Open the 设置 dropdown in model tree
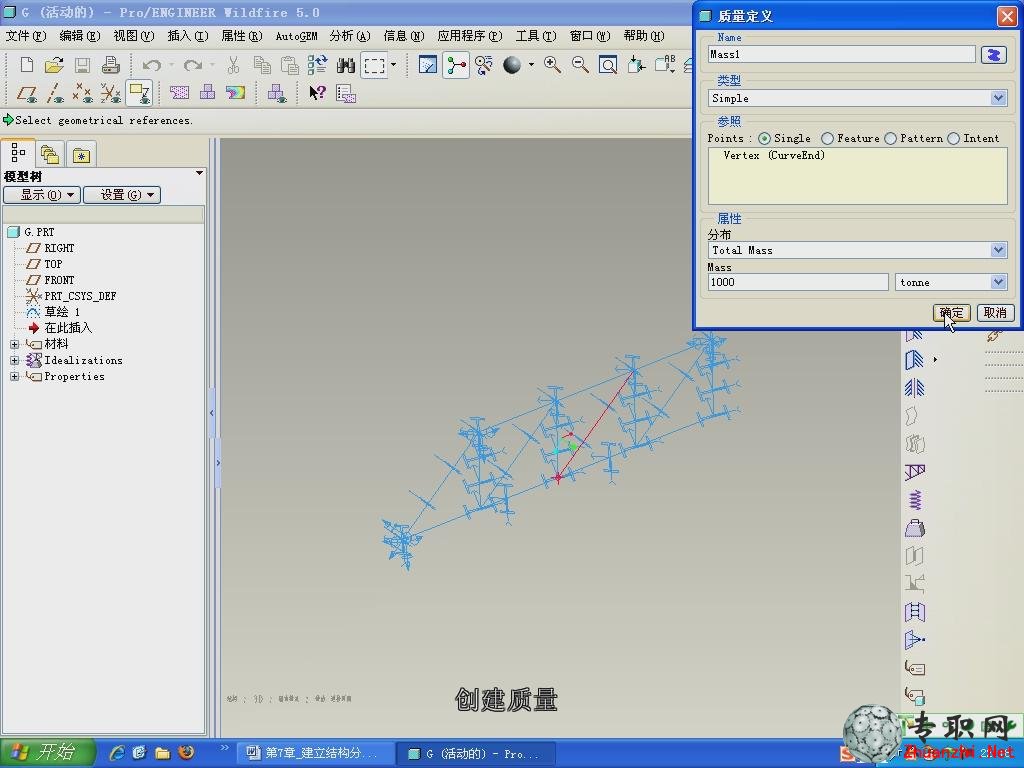1024x768 pixels. click(122, 195)
